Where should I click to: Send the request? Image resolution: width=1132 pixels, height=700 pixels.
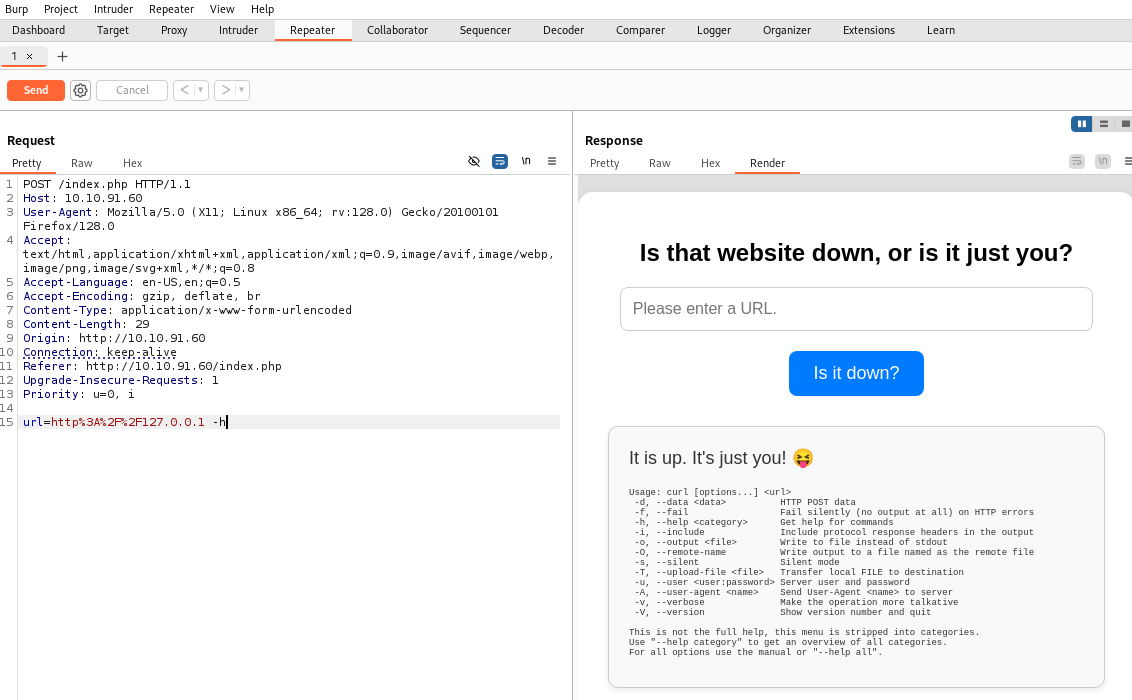click(35, 90)
